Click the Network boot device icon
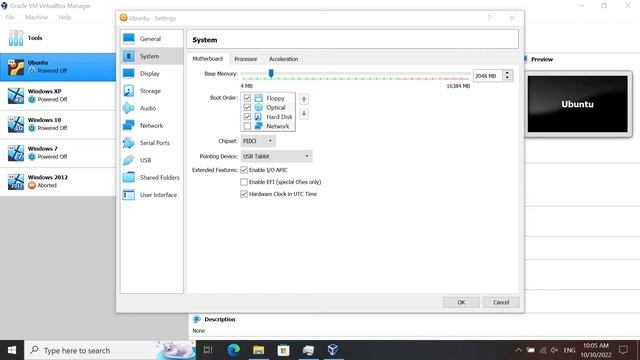This screenshot has width=640, height=360. point(258,126)
